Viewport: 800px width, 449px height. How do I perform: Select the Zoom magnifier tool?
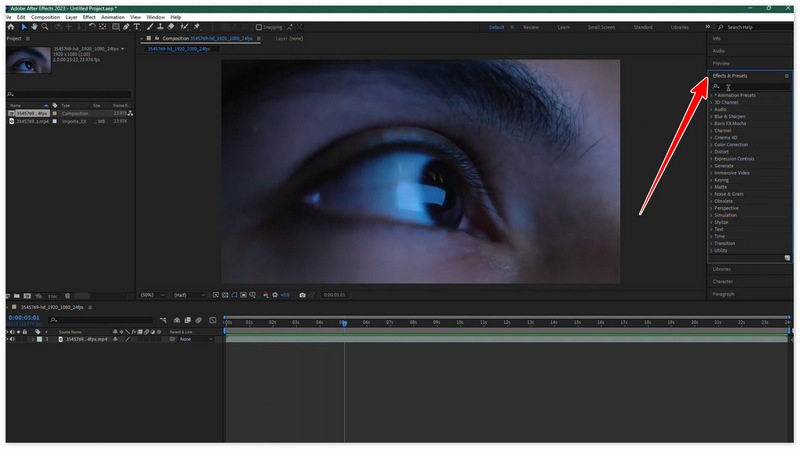click(x=45, y=27)
